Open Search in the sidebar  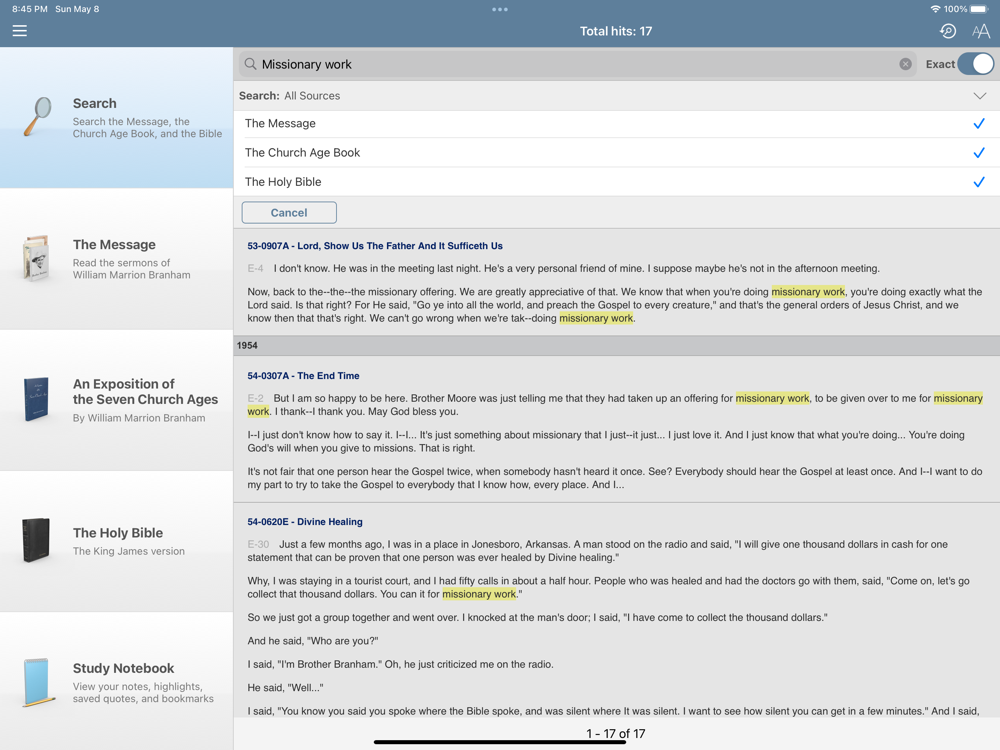(117, 117)
